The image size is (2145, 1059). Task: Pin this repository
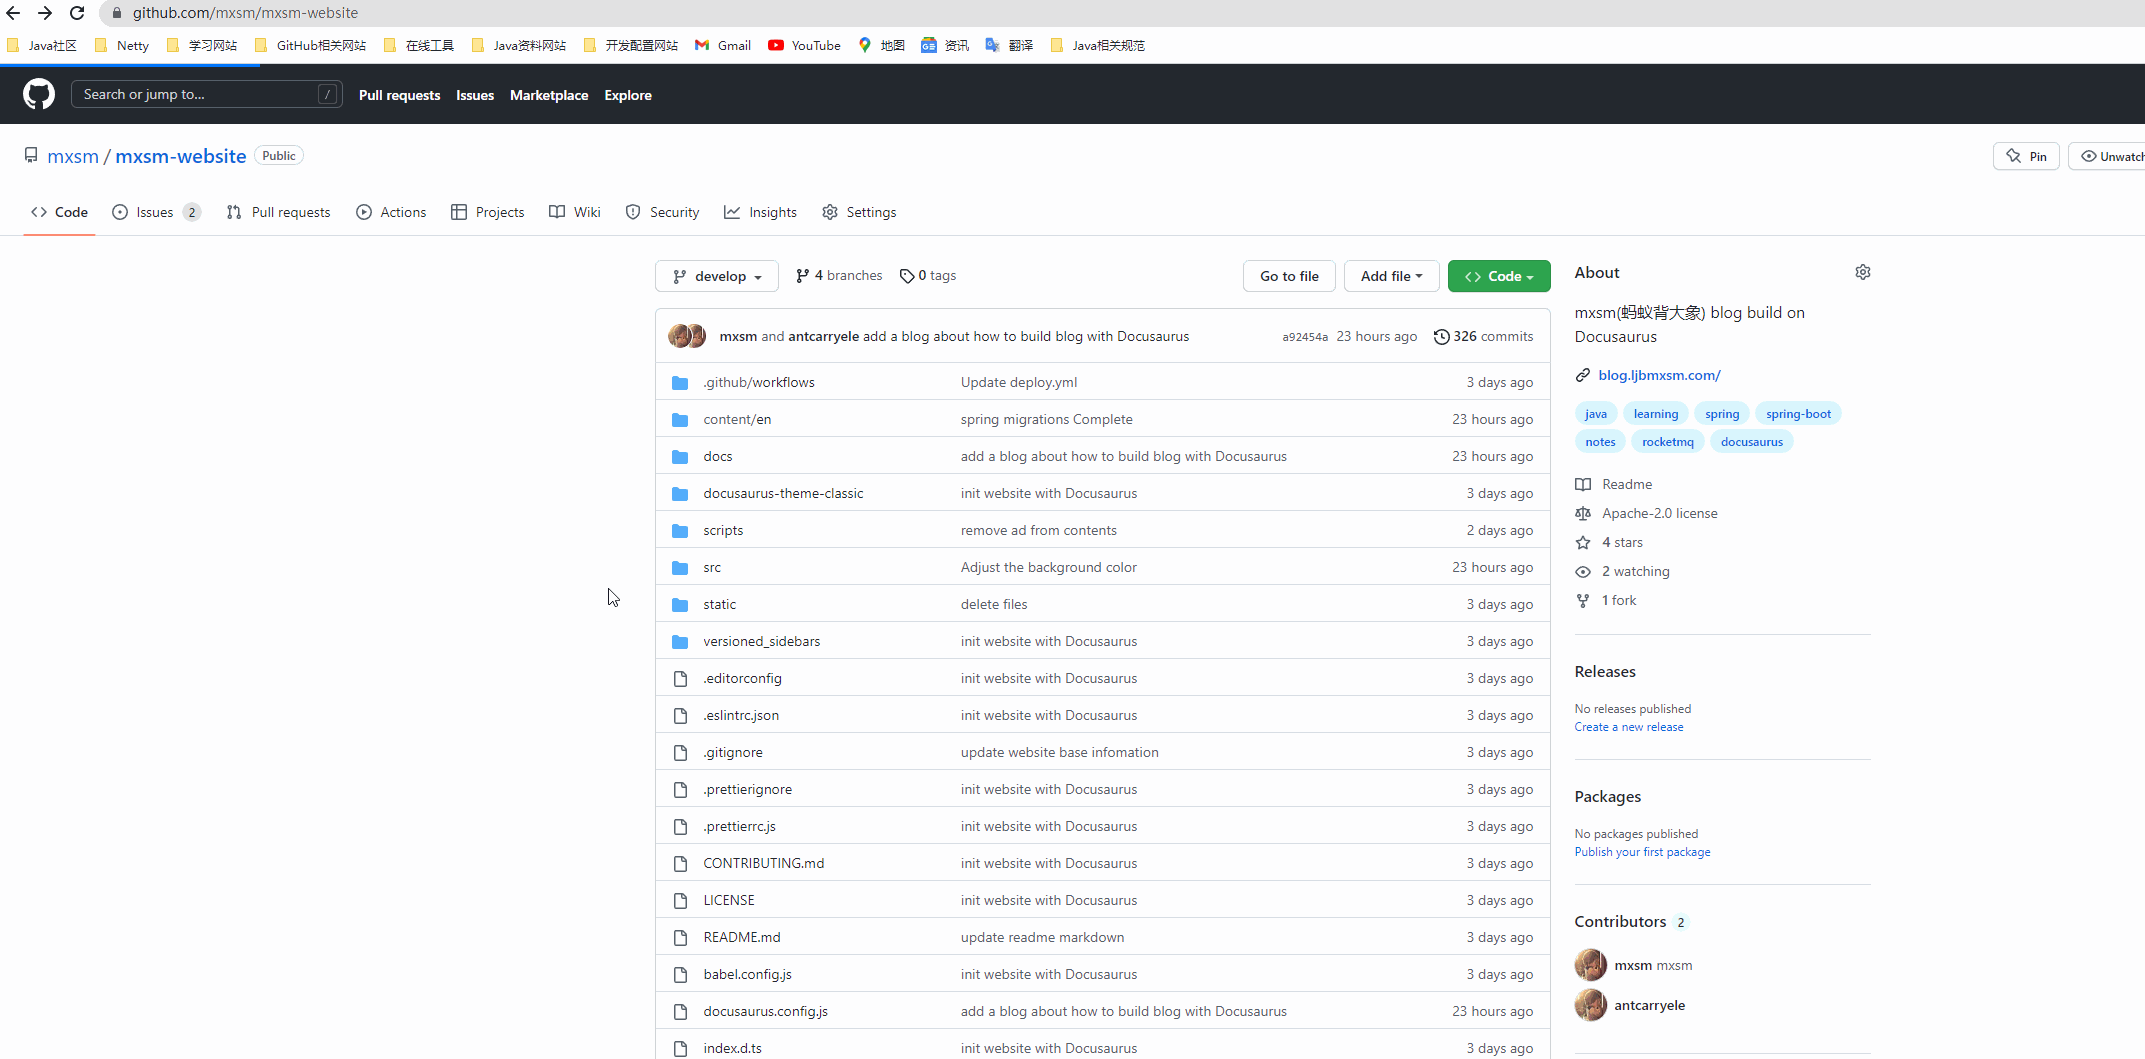2026,156
